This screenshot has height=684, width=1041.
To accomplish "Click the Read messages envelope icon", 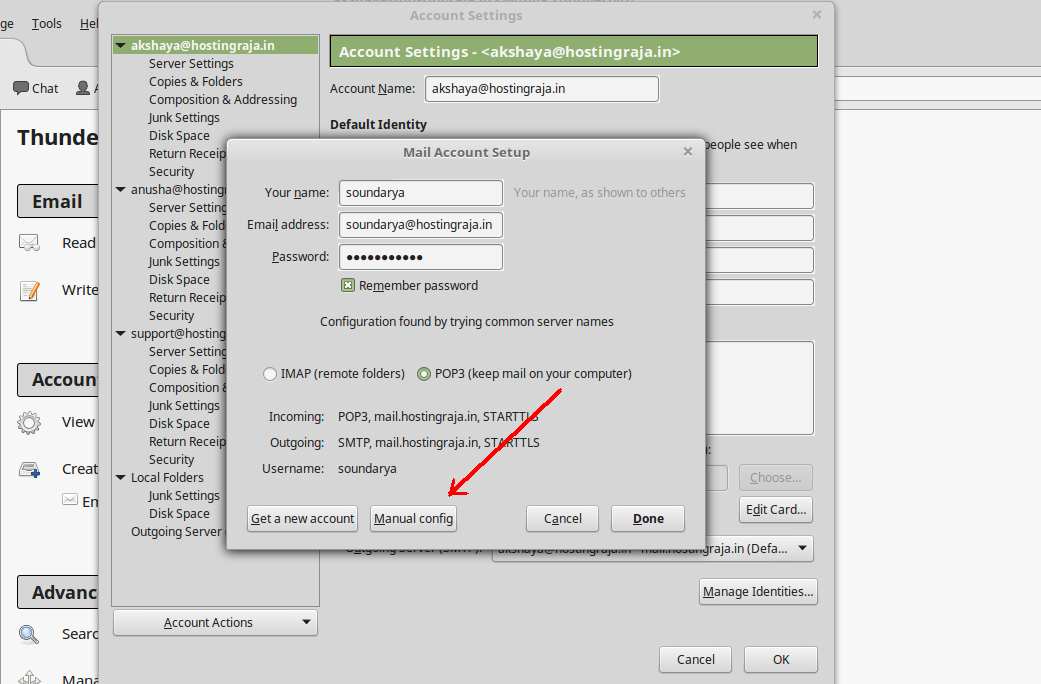I will (29, 243).
